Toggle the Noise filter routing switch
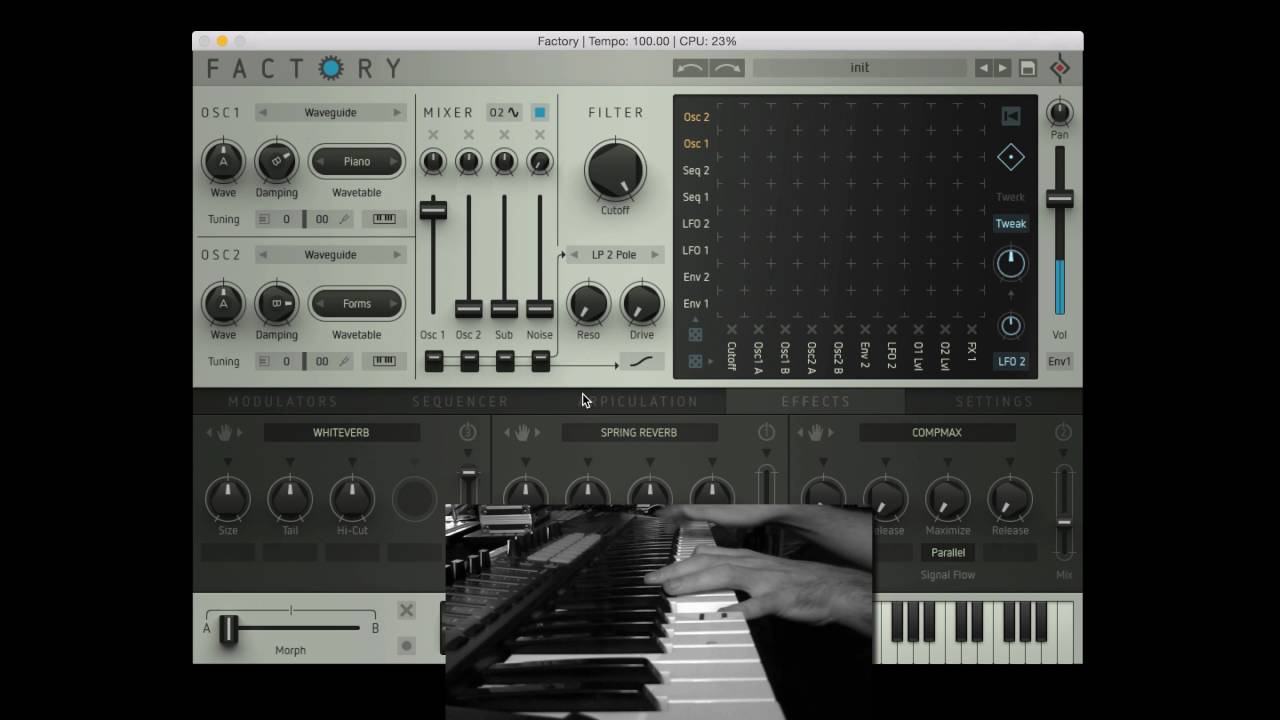 [540, 361]
